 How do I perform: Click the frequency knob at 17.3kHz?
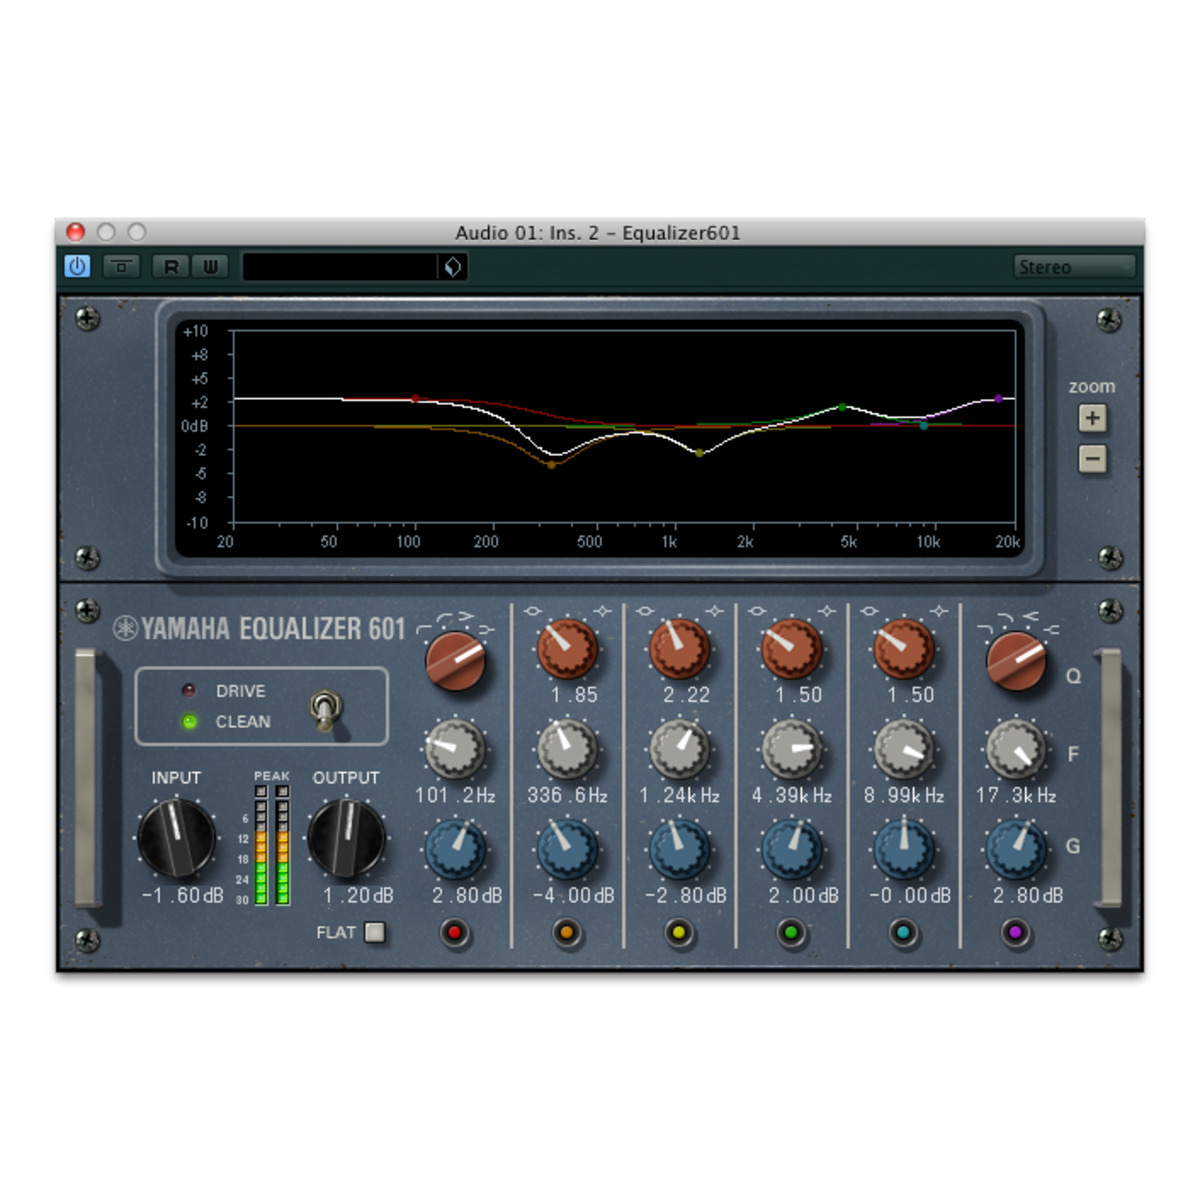click(x=1016, y=749)
